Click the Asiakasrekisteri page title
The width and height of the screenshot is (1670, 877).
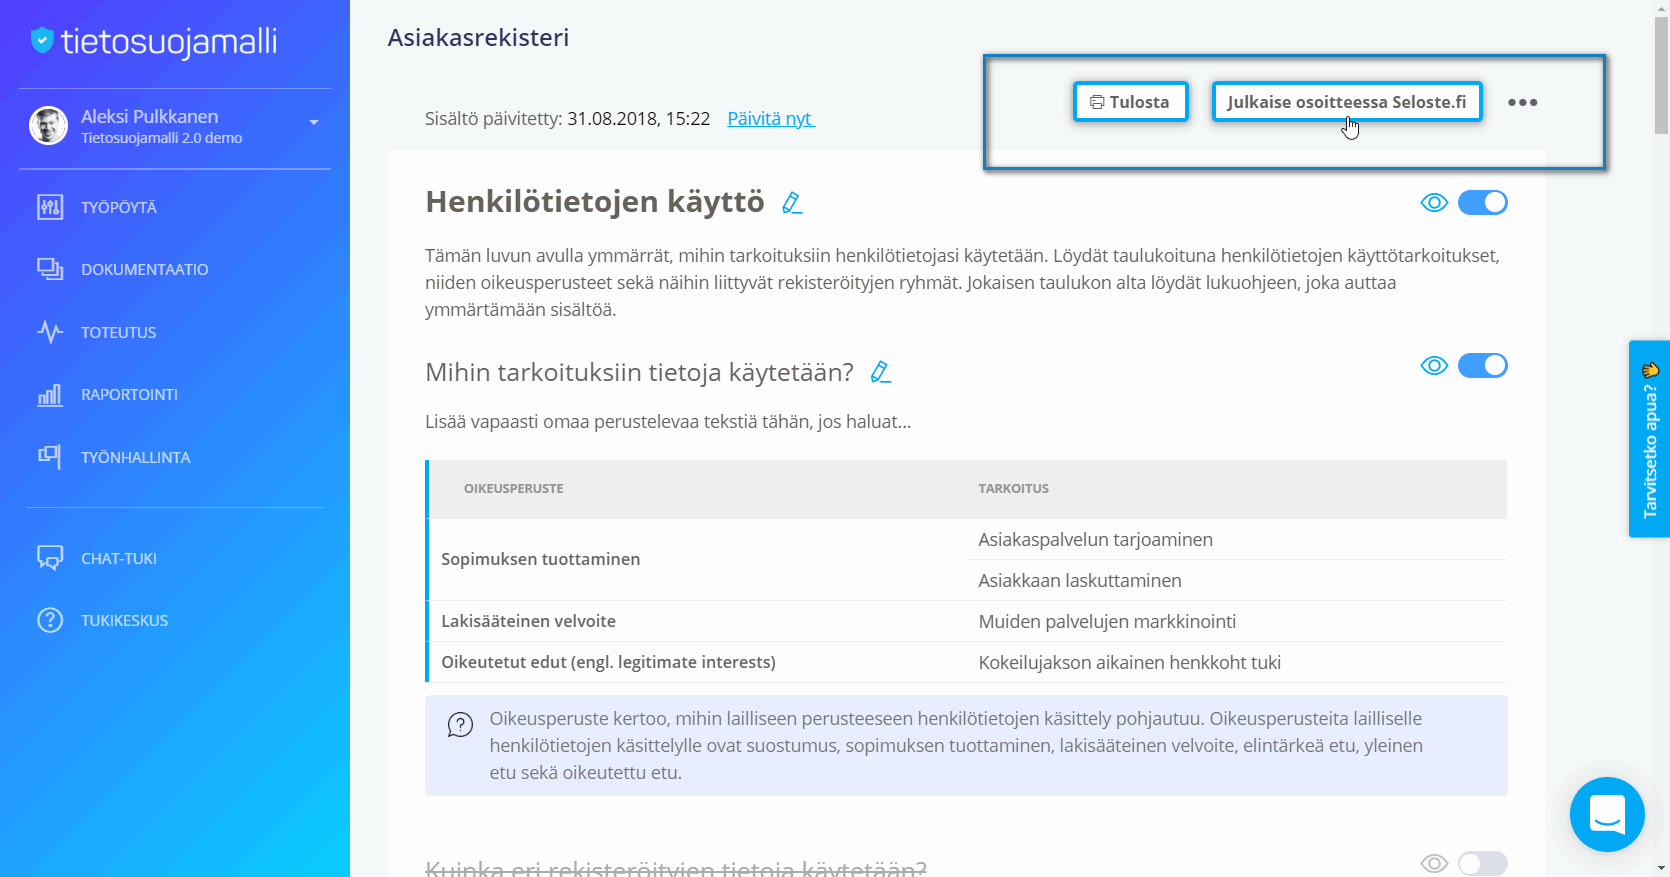pos(478,37)
